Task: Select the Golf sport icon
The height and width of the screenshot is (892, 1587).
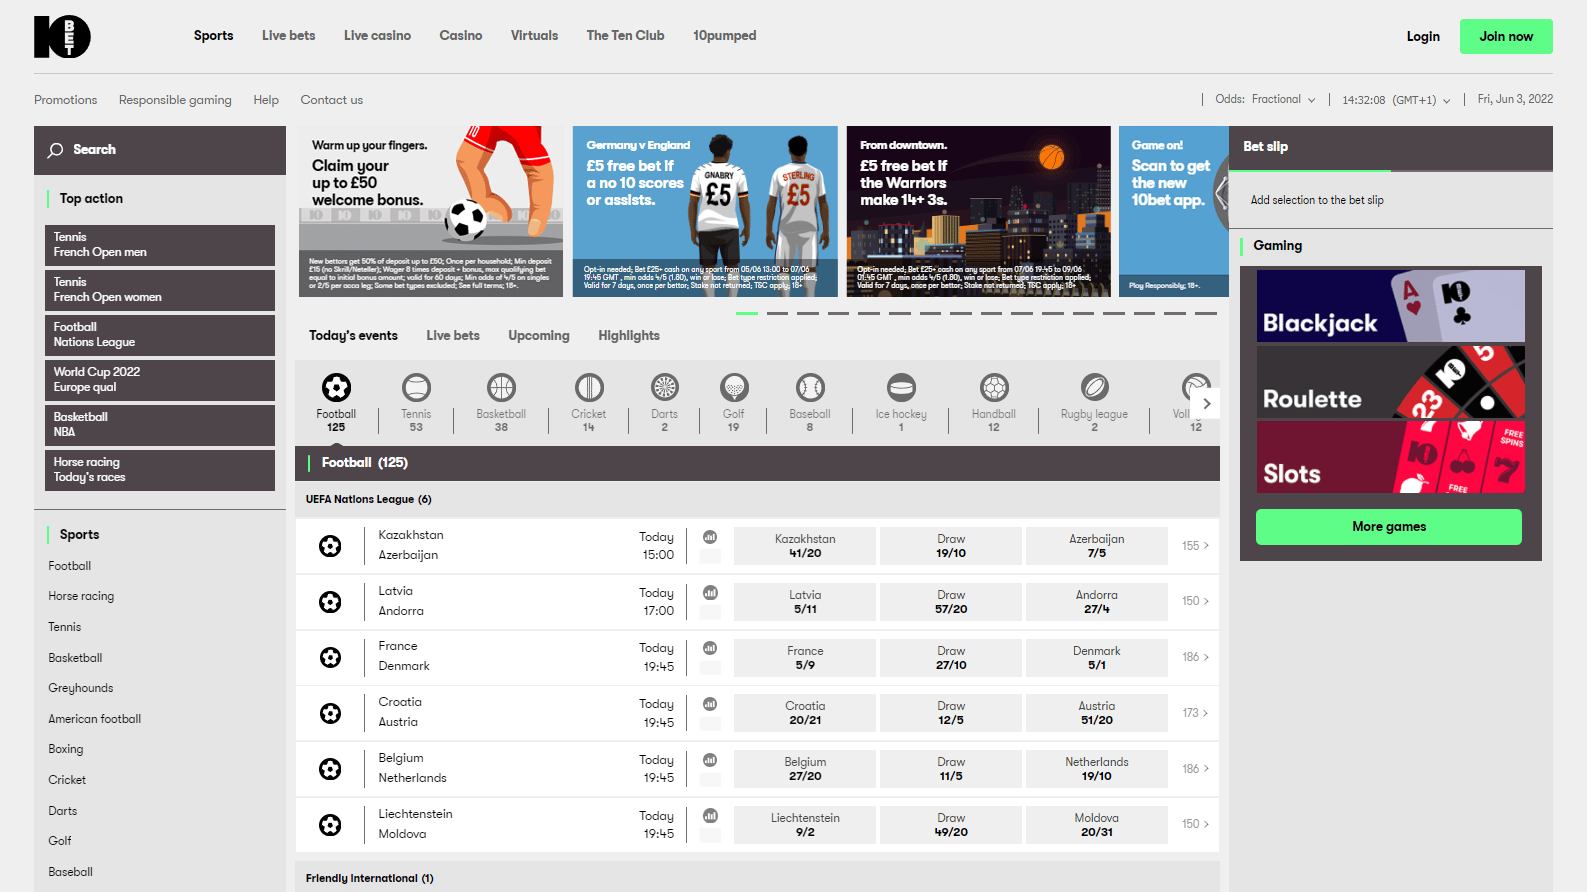Action: 734,387
